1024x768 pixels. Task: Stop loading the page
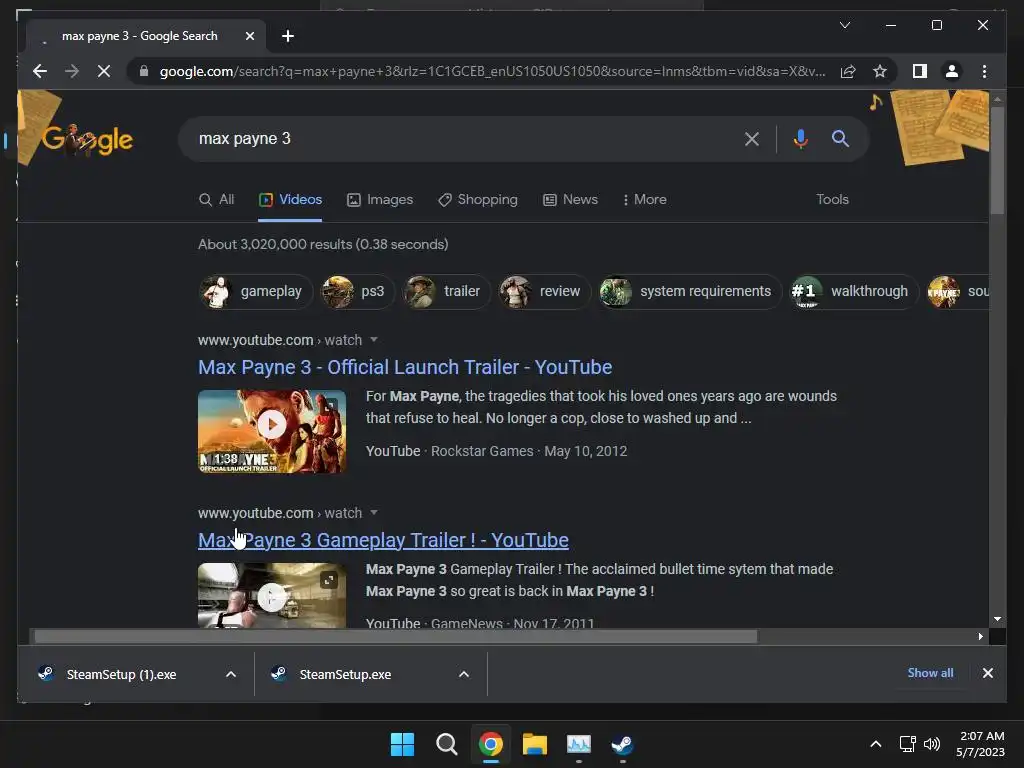104,71
